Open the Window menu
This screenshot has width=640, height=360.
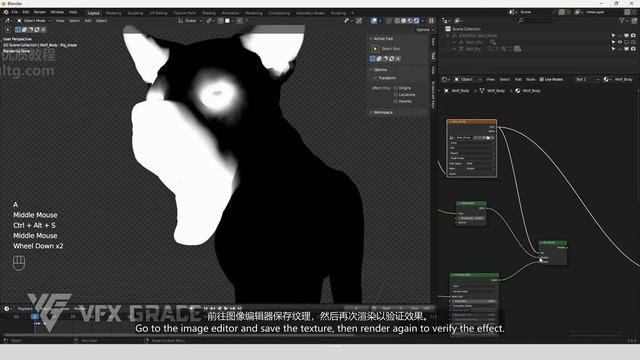click(57, 12)
